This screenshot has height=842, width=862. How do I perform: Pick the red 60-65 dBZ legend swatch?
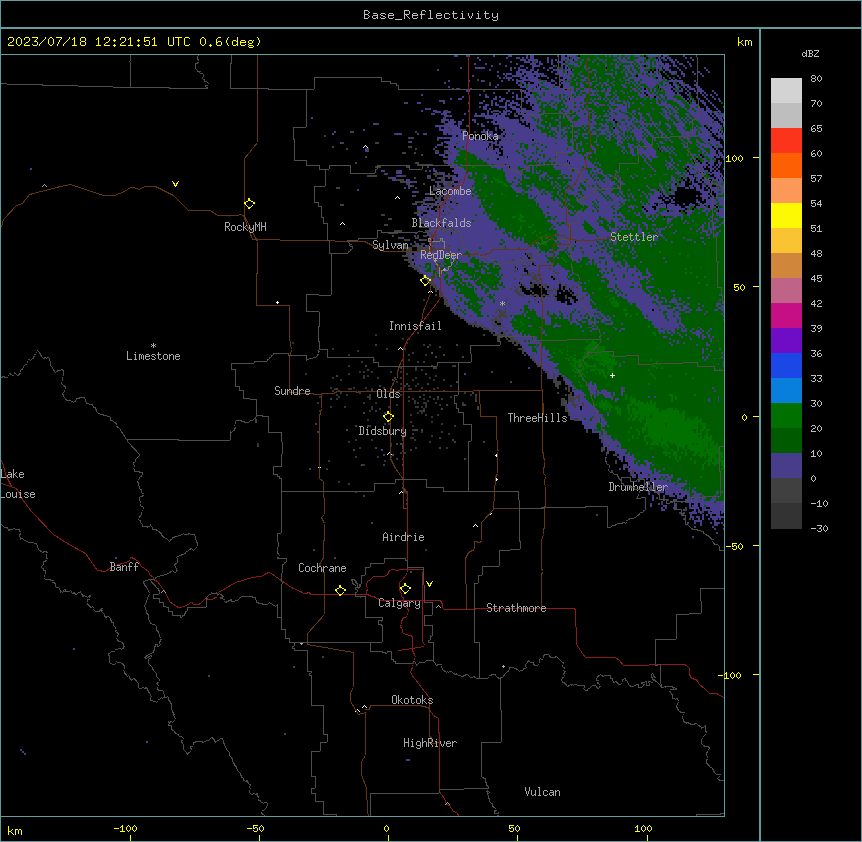click(786, 141)
